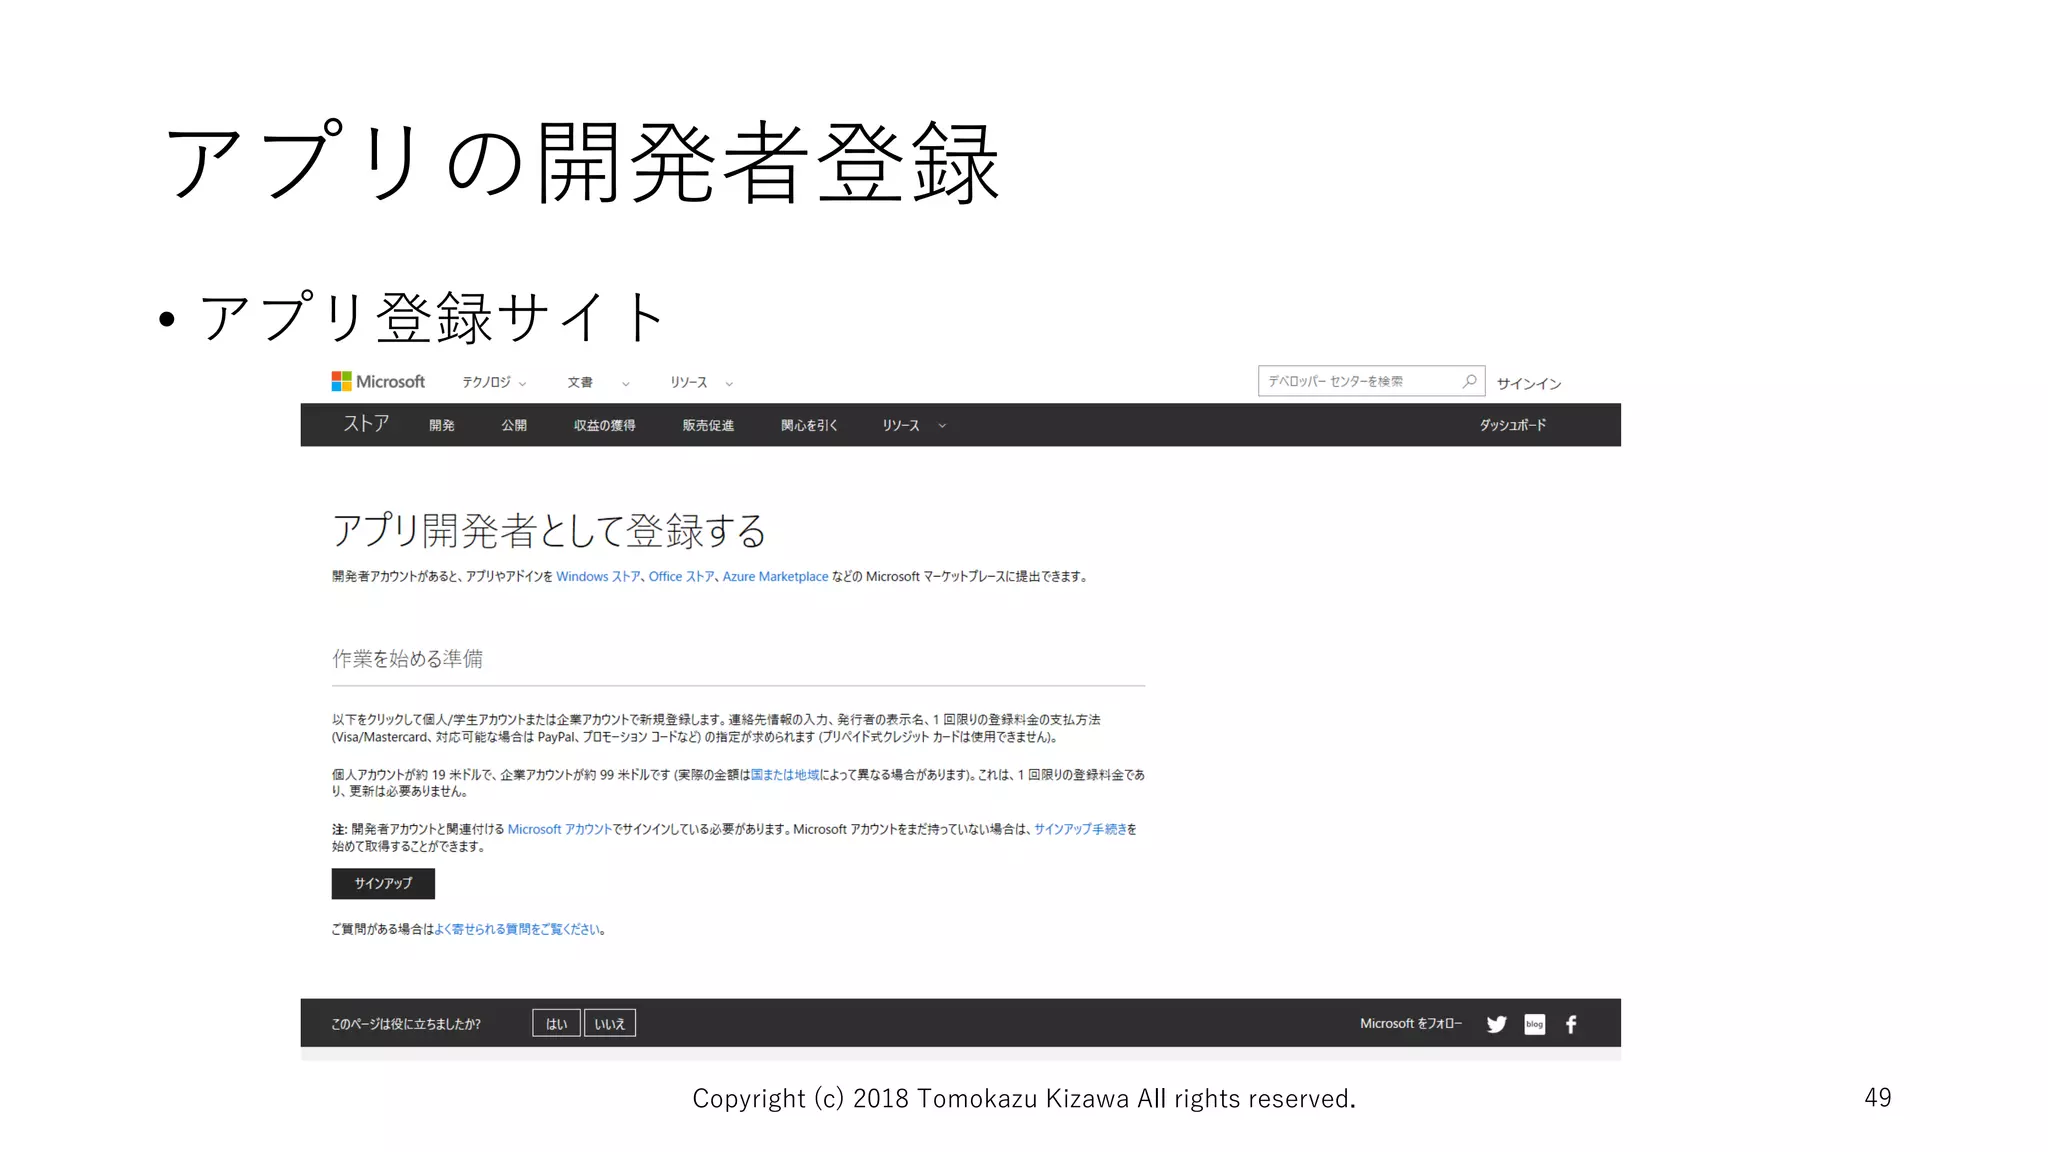Viewport: 2048px width, 1152px height.
Task: Open the Microsoft アカウント link
Action: point(559,829)
